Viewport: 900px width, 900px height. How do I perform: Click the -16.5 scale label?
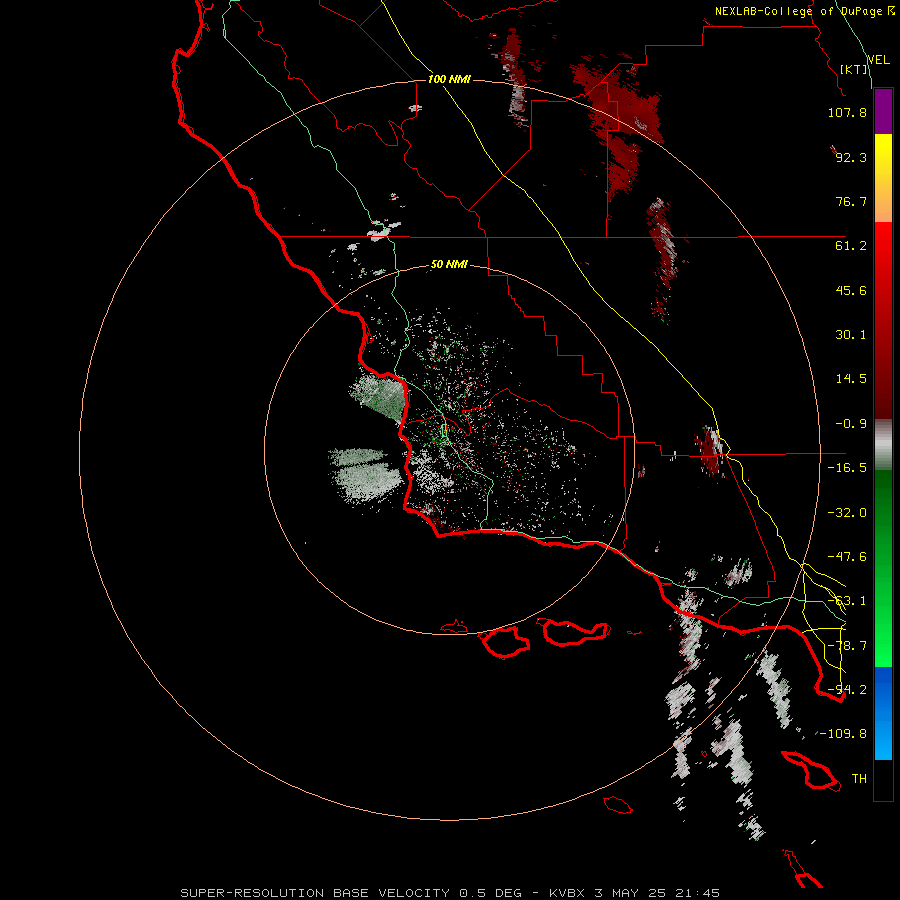(x=847, y=468)
